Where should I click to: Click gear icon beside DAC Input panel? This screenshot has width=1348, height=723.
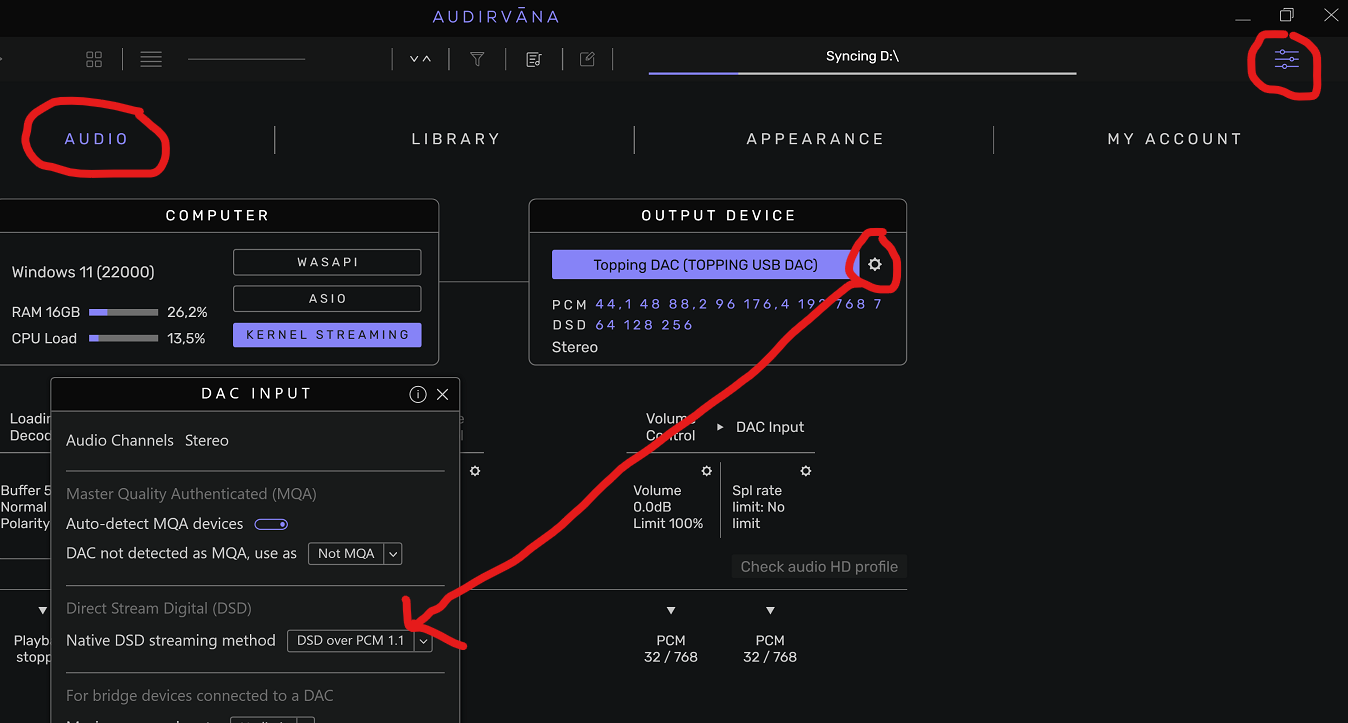475,471
